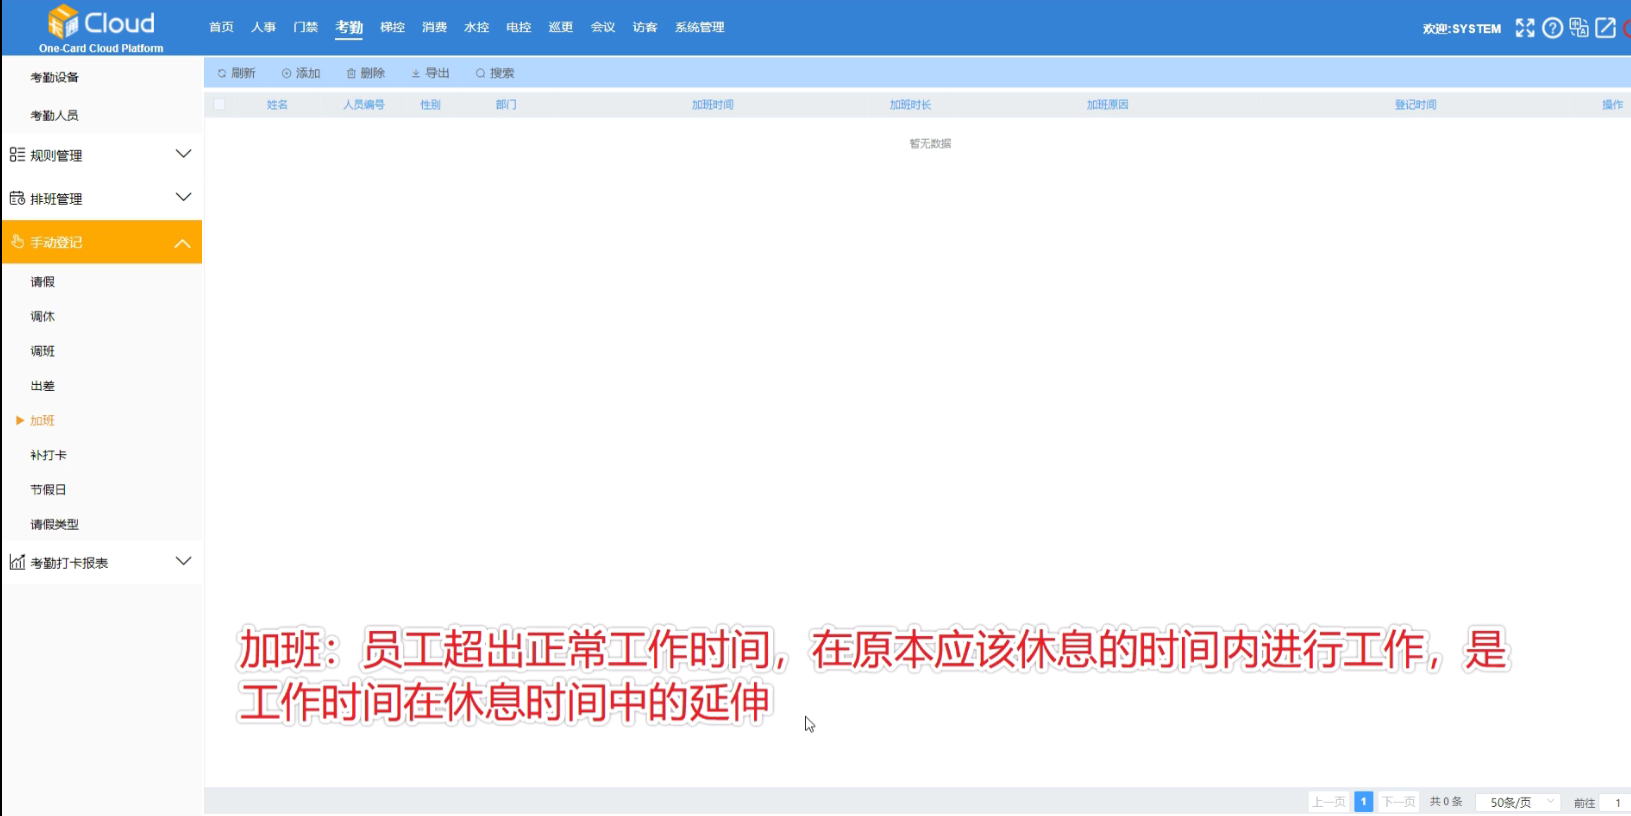Click the 前往 page number input field
1631x816 pixels.
pyautogui.click(x=1617, y=803)
